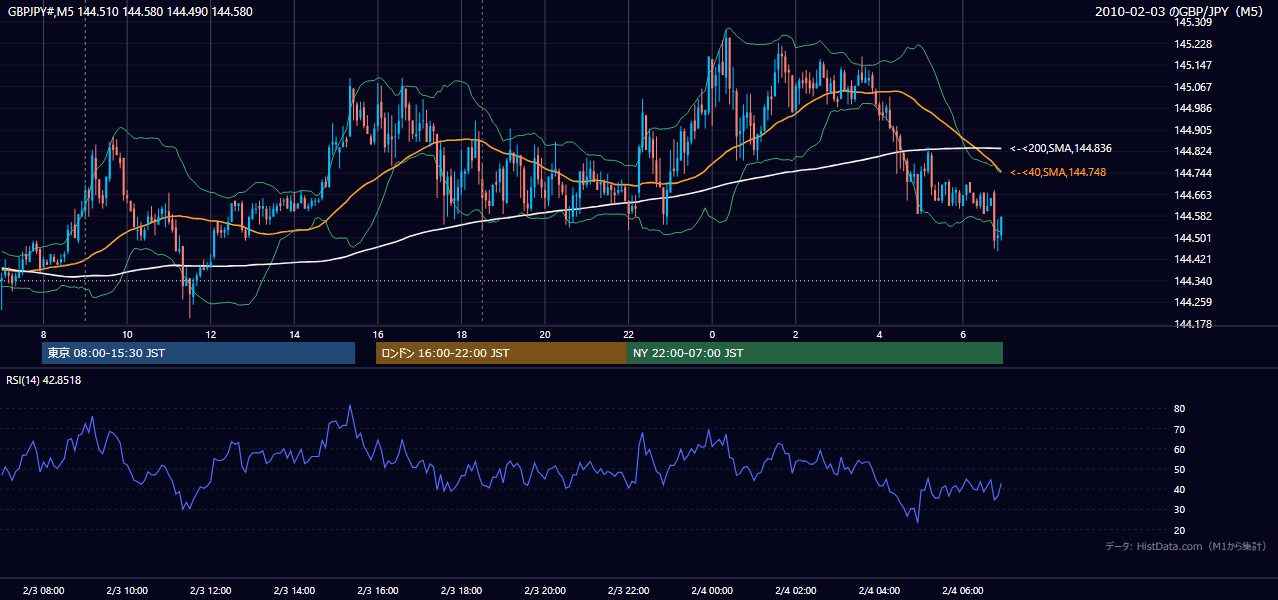Click RSI scale value 40
Viewport: 1278px width, 600px height.
click(x=1180, y=490)
